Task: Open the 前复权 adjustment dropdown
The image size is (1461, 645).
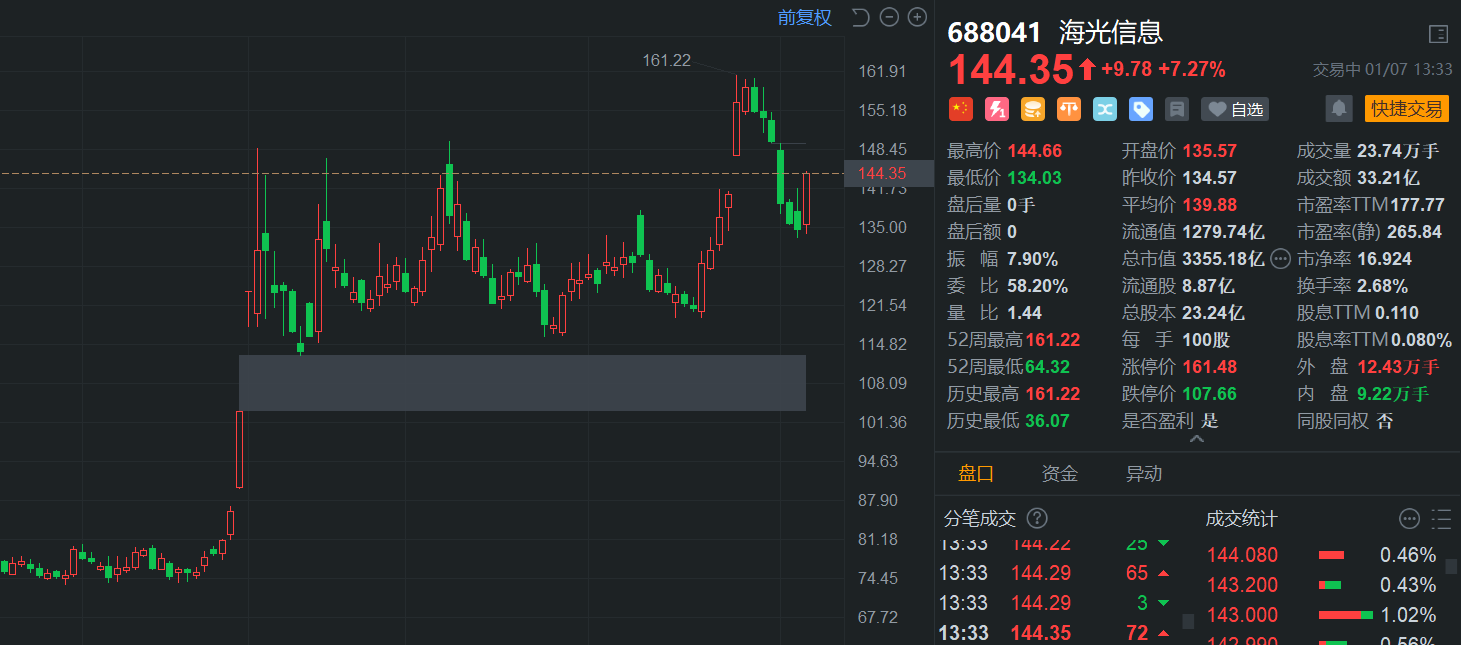Action: (805, 17)
